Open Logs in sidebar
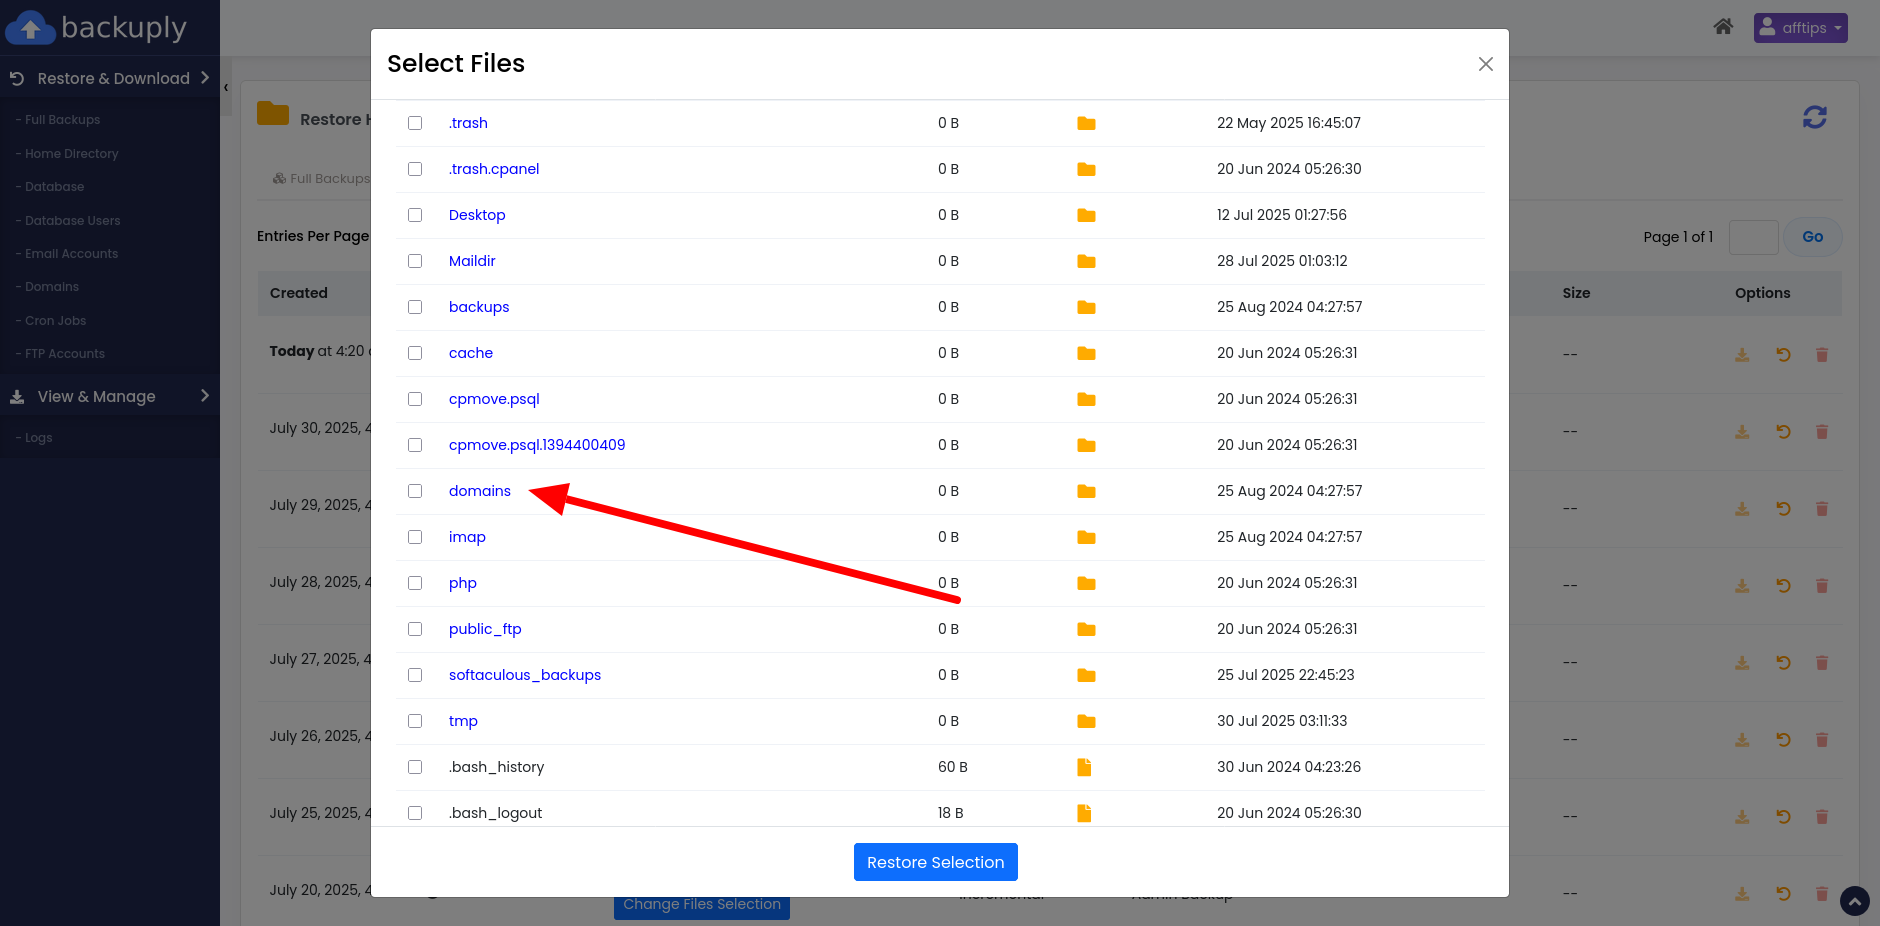 (x=38, y=438)
